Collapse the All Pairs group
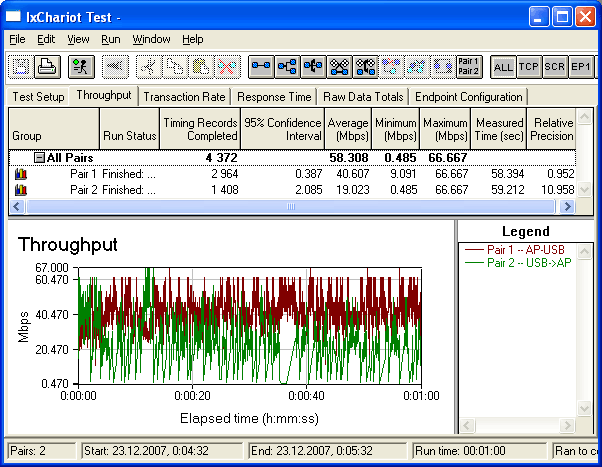 pyautogui.click(x=39, y=157)
